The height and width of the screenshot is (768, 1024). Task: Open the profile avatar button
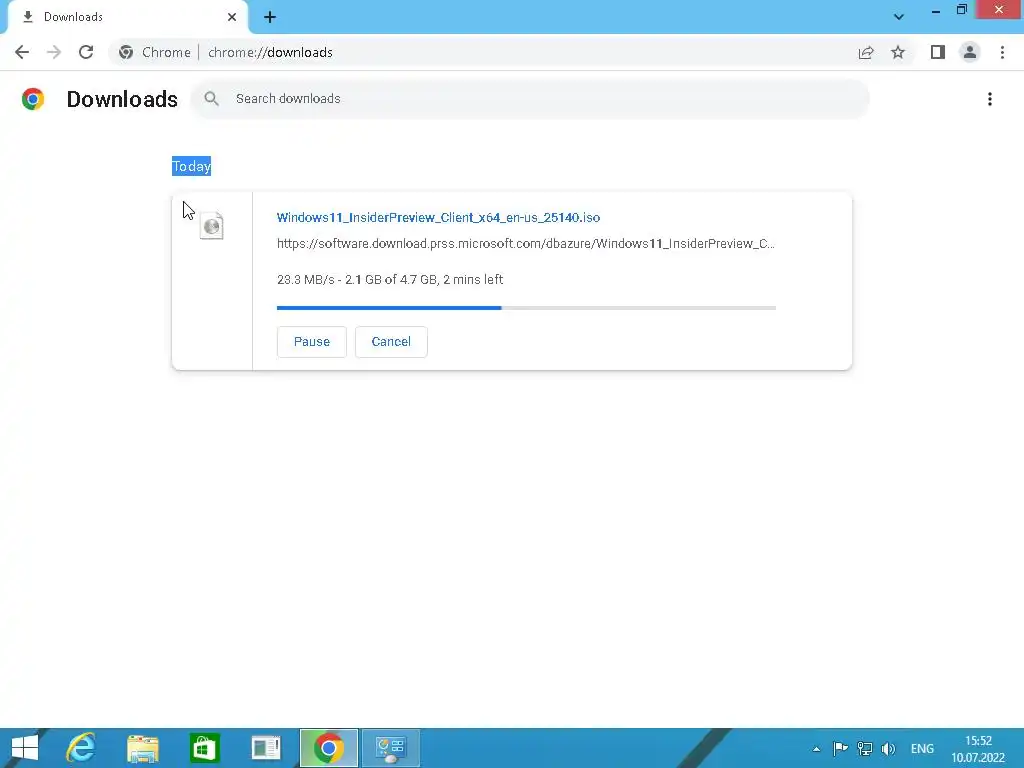tap(970, 52)
